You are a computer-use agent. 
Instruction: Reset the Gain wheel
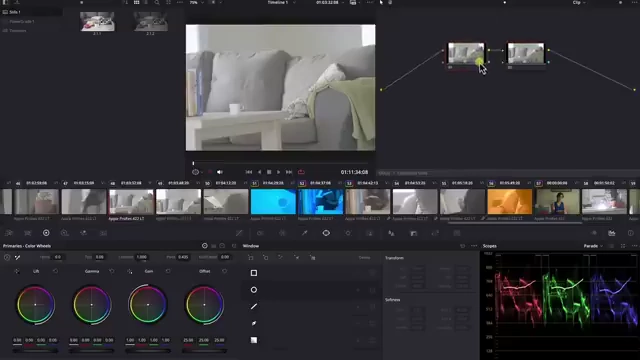168,271
